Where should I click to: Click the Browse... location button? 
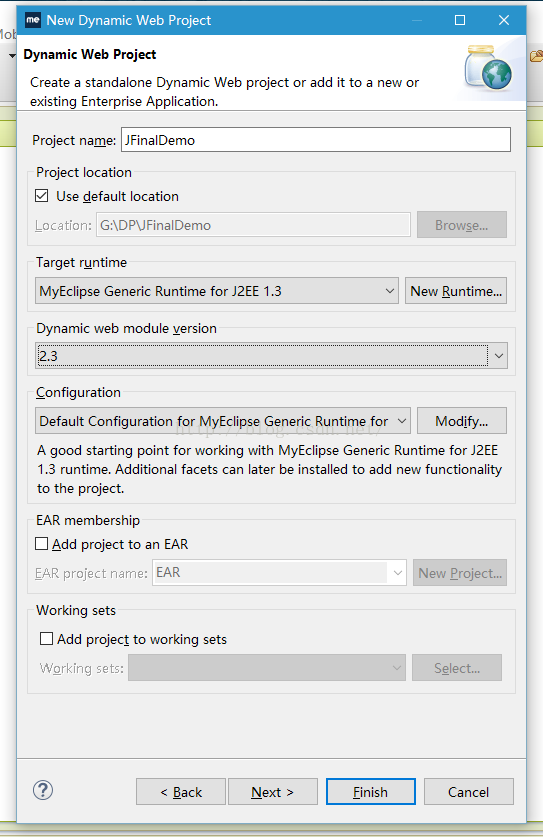tap(462, 225)
